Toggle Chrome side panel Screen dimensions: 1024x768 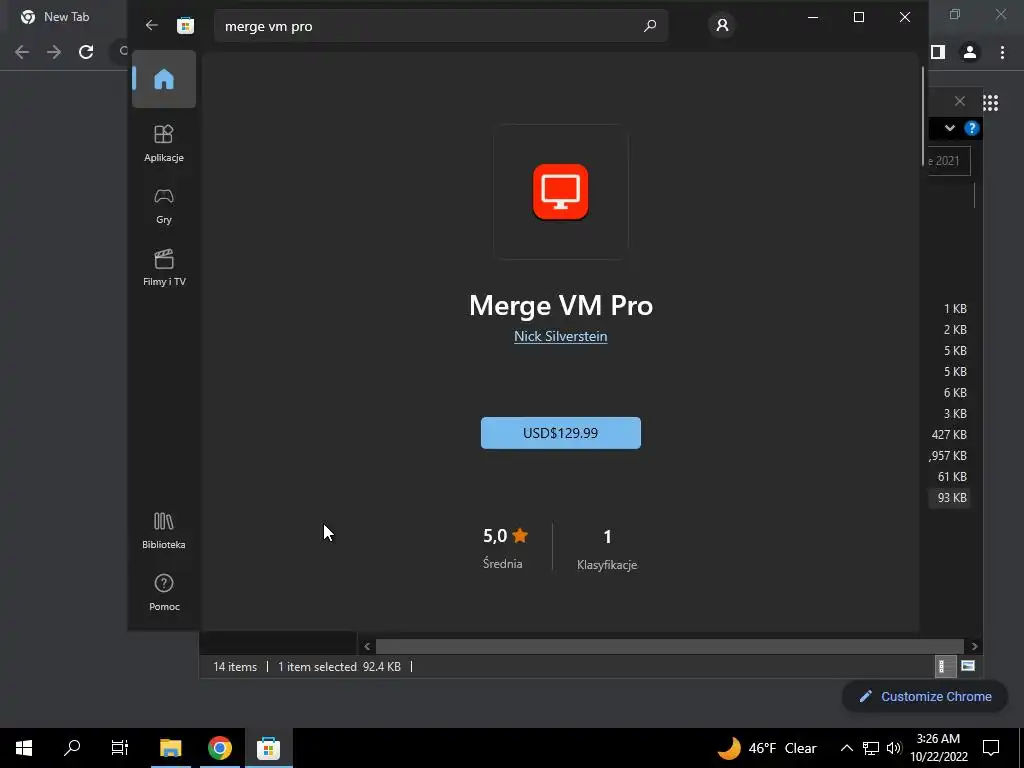tap(938, 52)
